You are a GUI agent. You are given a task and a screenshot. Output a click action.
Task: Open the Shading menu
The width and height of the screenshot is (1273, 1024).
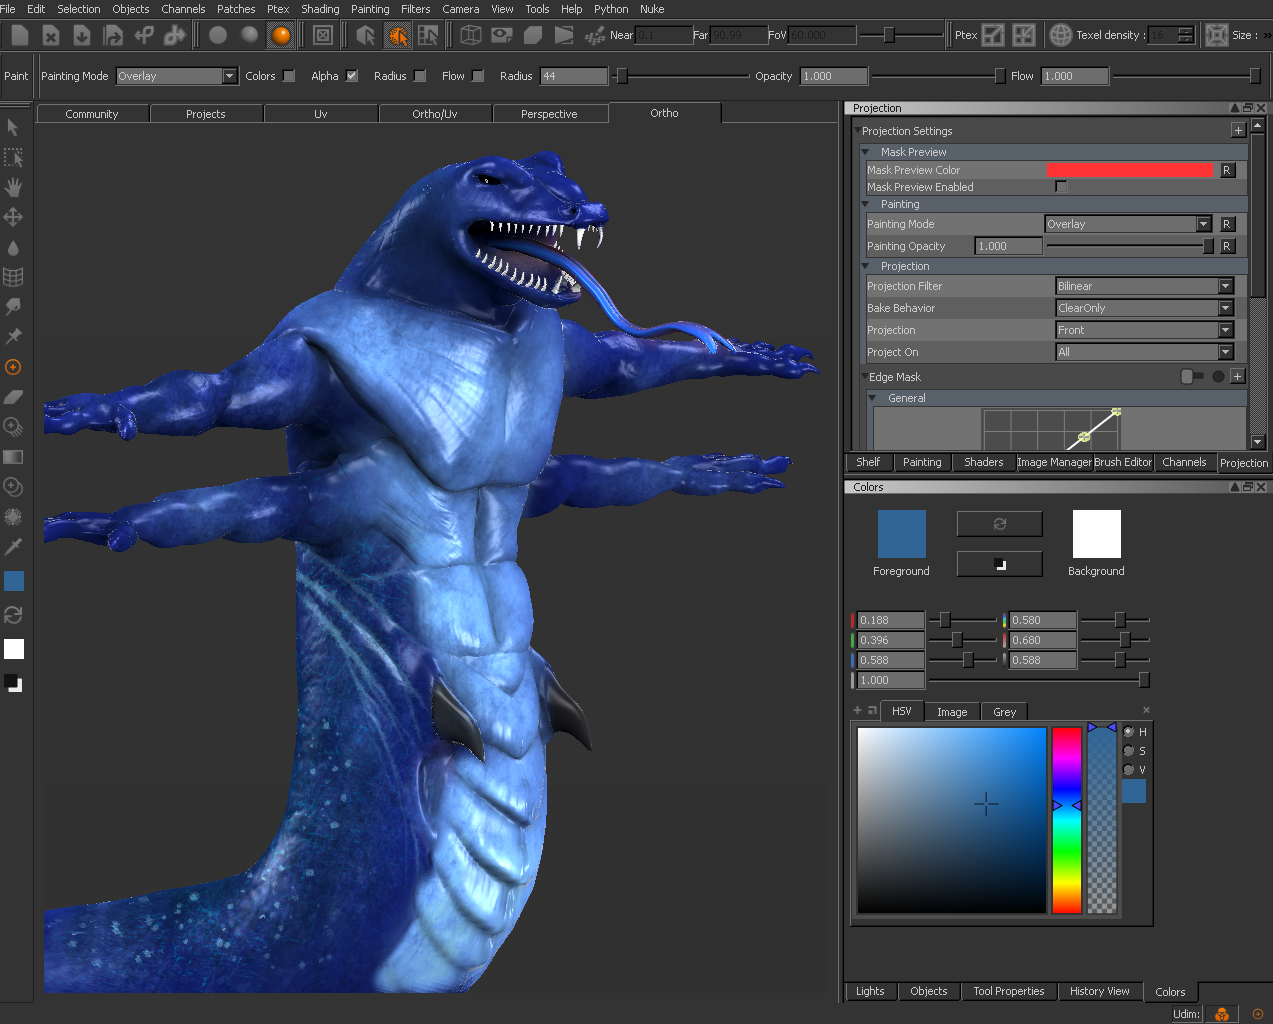tap(320, 9)
